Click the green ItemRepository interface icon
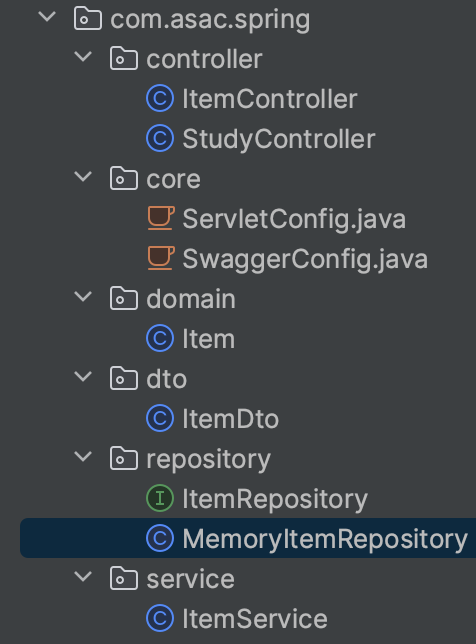Viewport: 476px width, 644px height. click(x=160, y=498)
